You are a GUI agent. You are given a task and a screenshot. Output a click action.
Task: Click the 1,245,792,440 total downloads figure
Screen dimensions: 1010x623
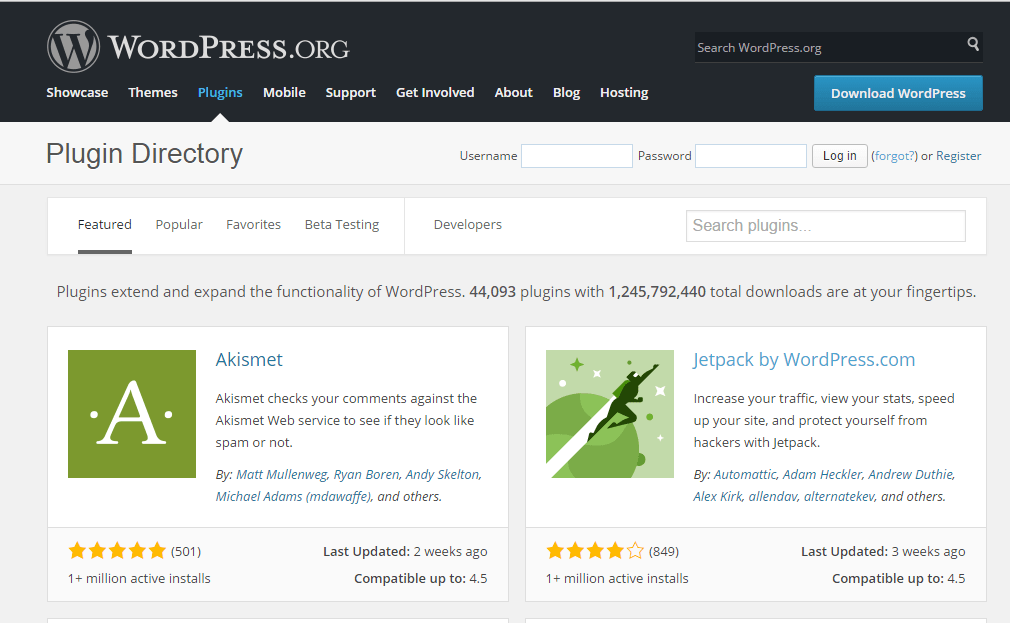[x=657, y=292]
